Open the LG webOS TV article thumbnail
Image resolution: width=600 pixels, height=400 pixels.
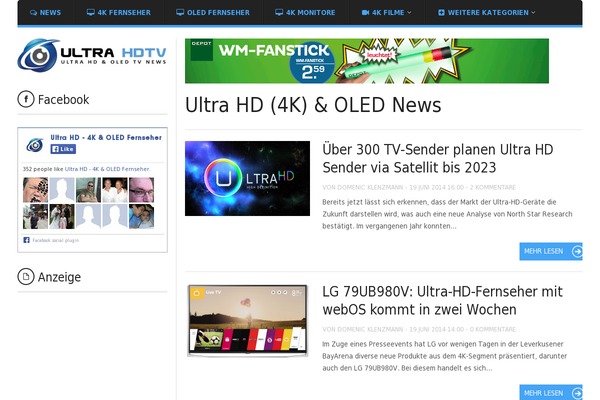point(247,321)
